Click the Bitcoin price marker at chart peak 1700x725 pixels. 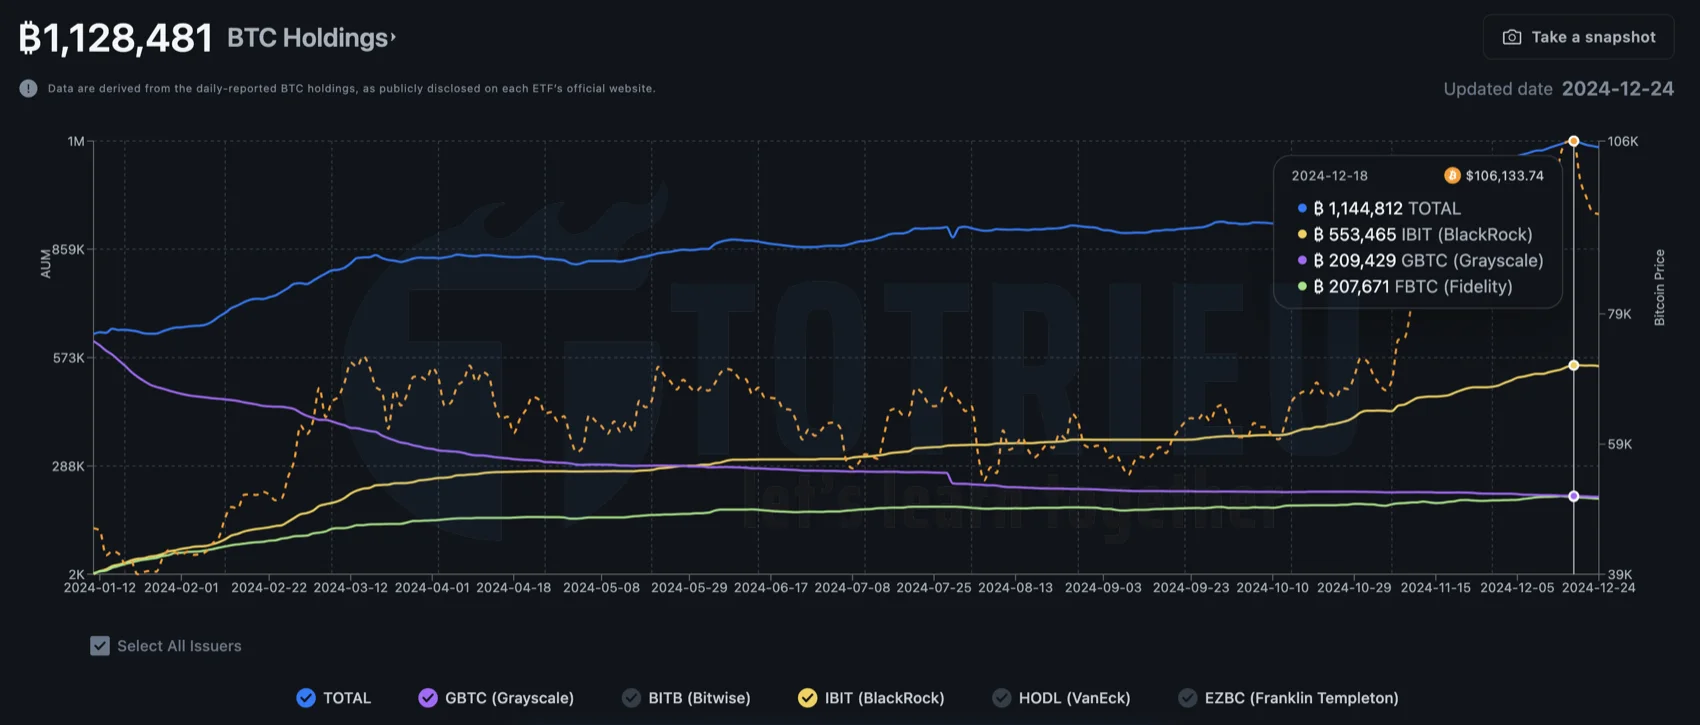(1574, 141)
